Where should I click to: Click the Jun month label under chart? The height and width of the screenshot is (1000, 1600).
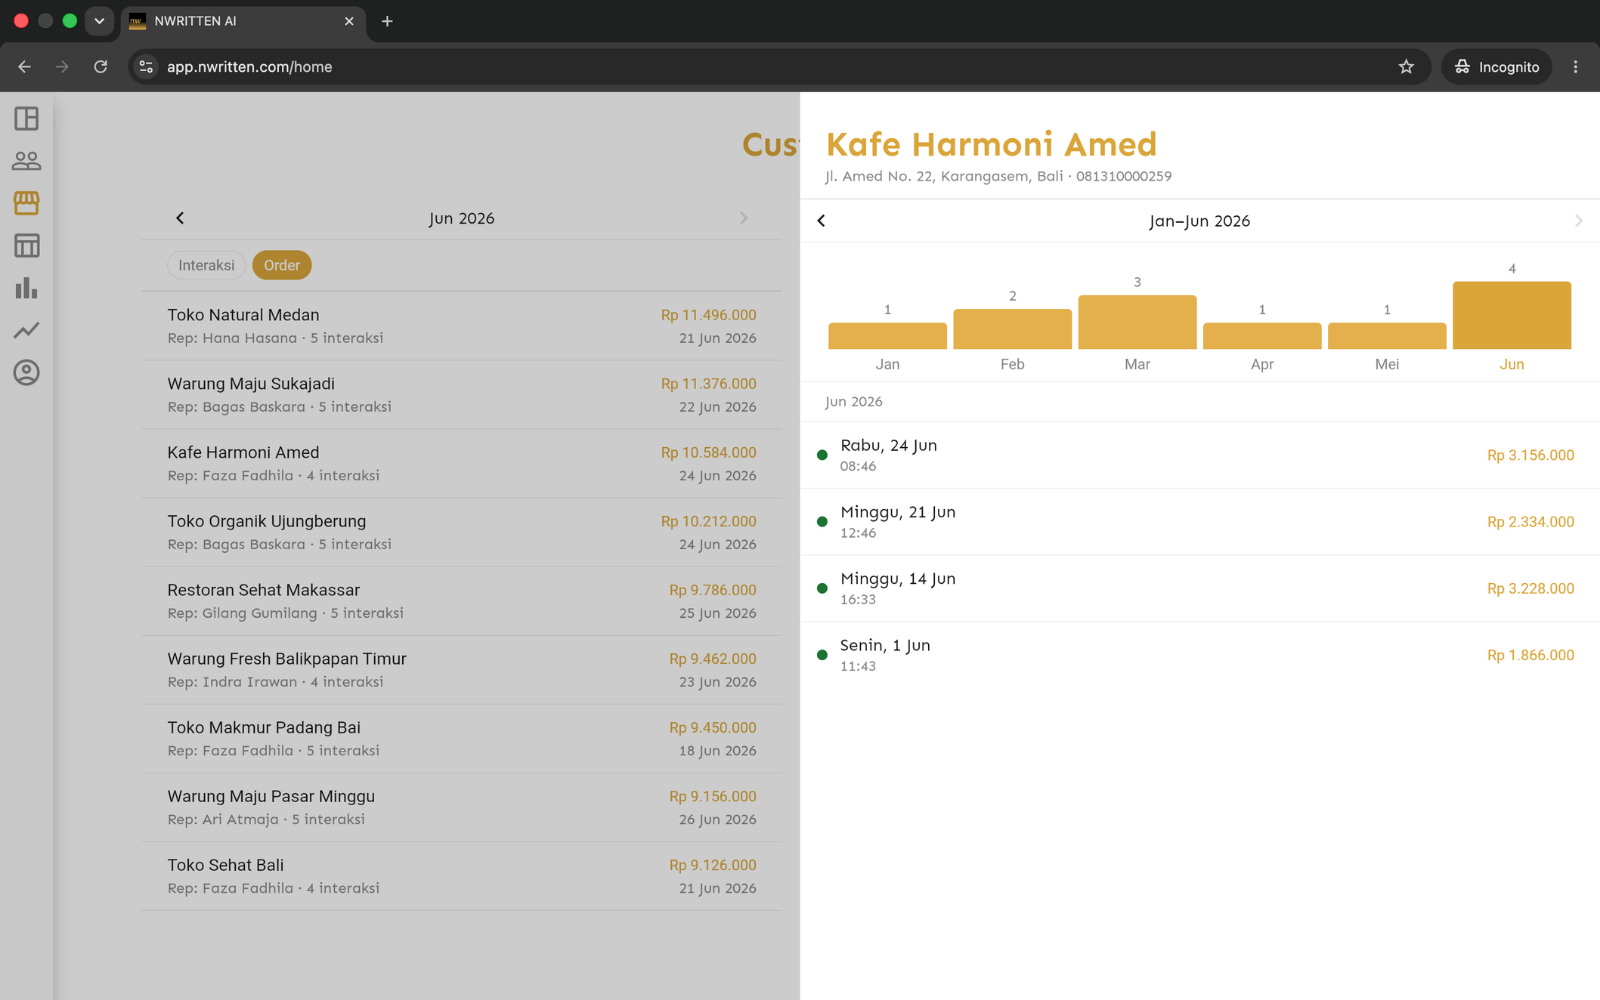click(1512, 364)
